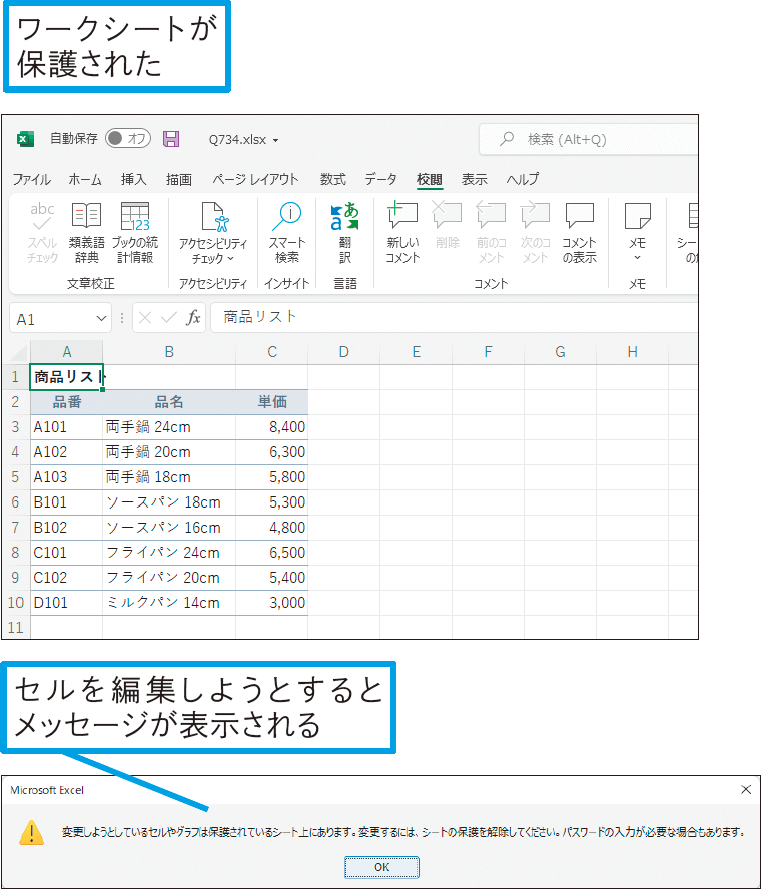Switch to the ホーム tab

coord(85,180)
